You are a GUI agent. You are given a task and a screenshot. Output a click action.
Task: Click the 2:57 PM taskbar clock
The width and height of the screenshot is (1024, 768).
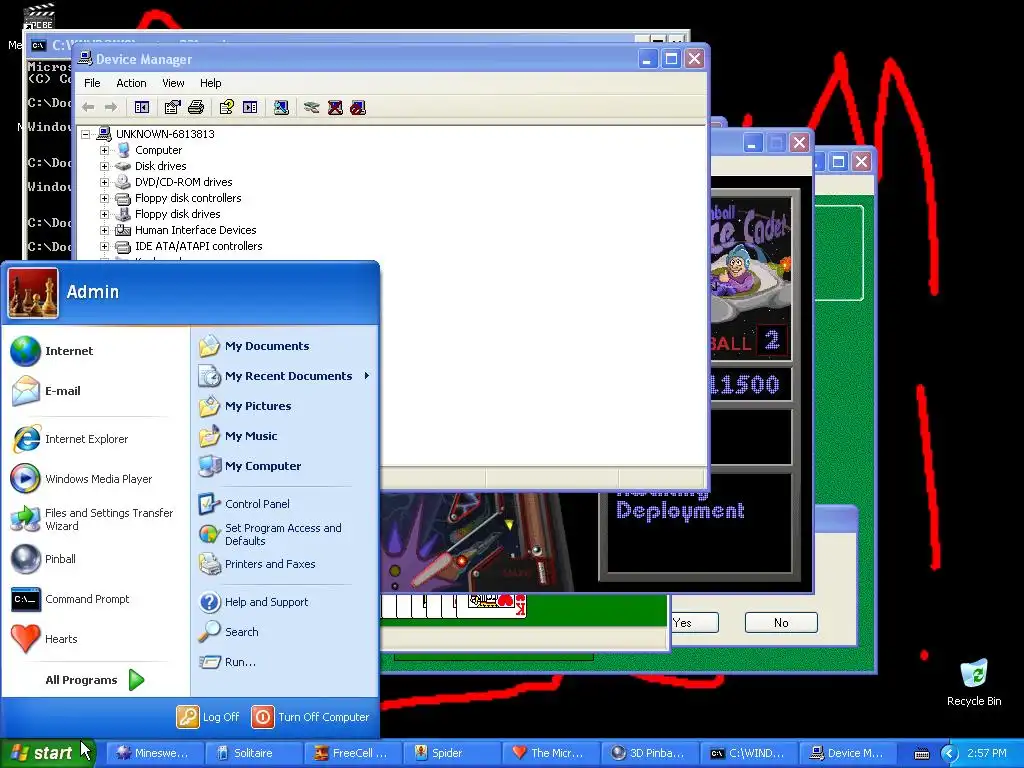coord(987,753)
